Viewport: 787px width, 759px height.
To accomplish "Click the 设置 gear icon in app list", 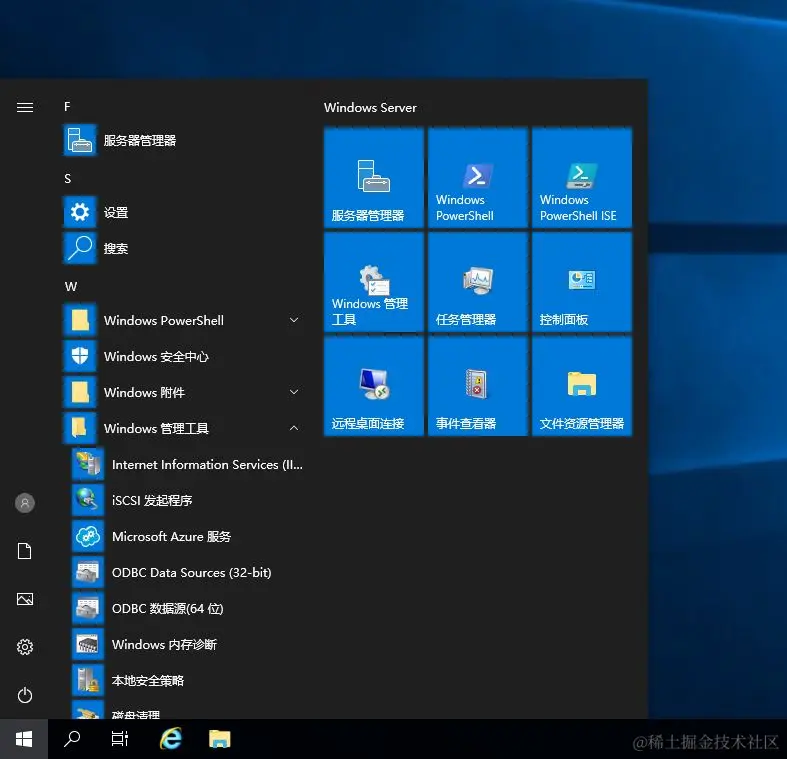I will coord(80,212).
